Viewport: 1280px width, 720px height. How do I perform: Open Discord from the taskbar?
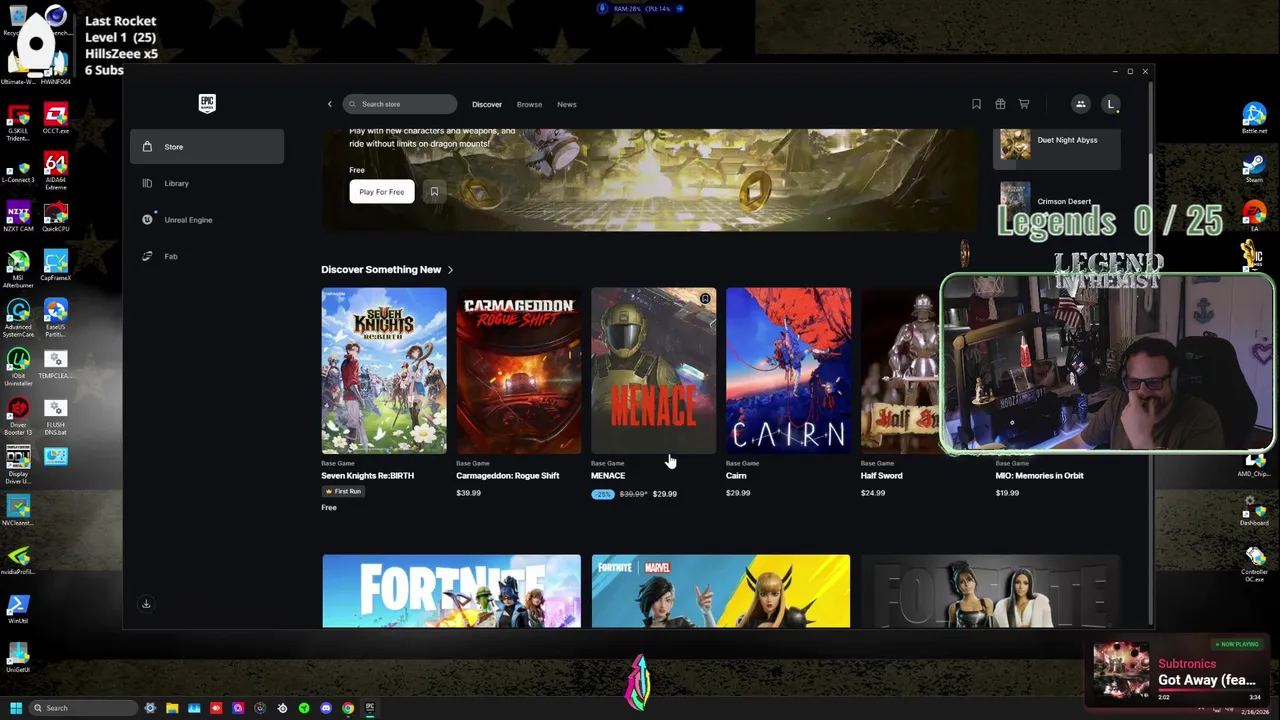(x=326, y=708)
